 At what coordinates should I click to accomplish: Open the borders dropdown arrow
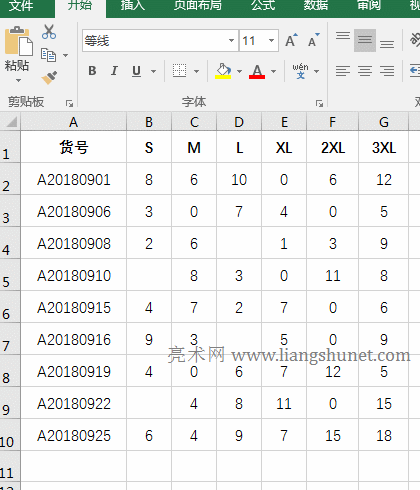(x=196, y=71)
